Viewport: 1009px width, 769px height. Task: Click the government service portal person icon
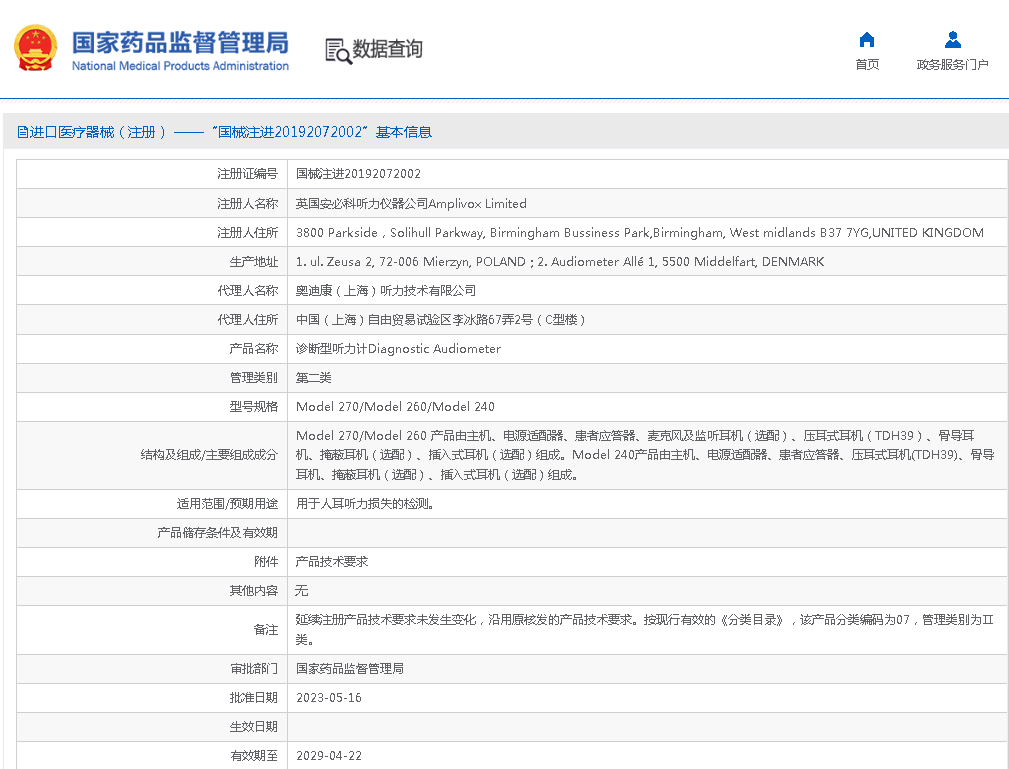click(952, 40)
